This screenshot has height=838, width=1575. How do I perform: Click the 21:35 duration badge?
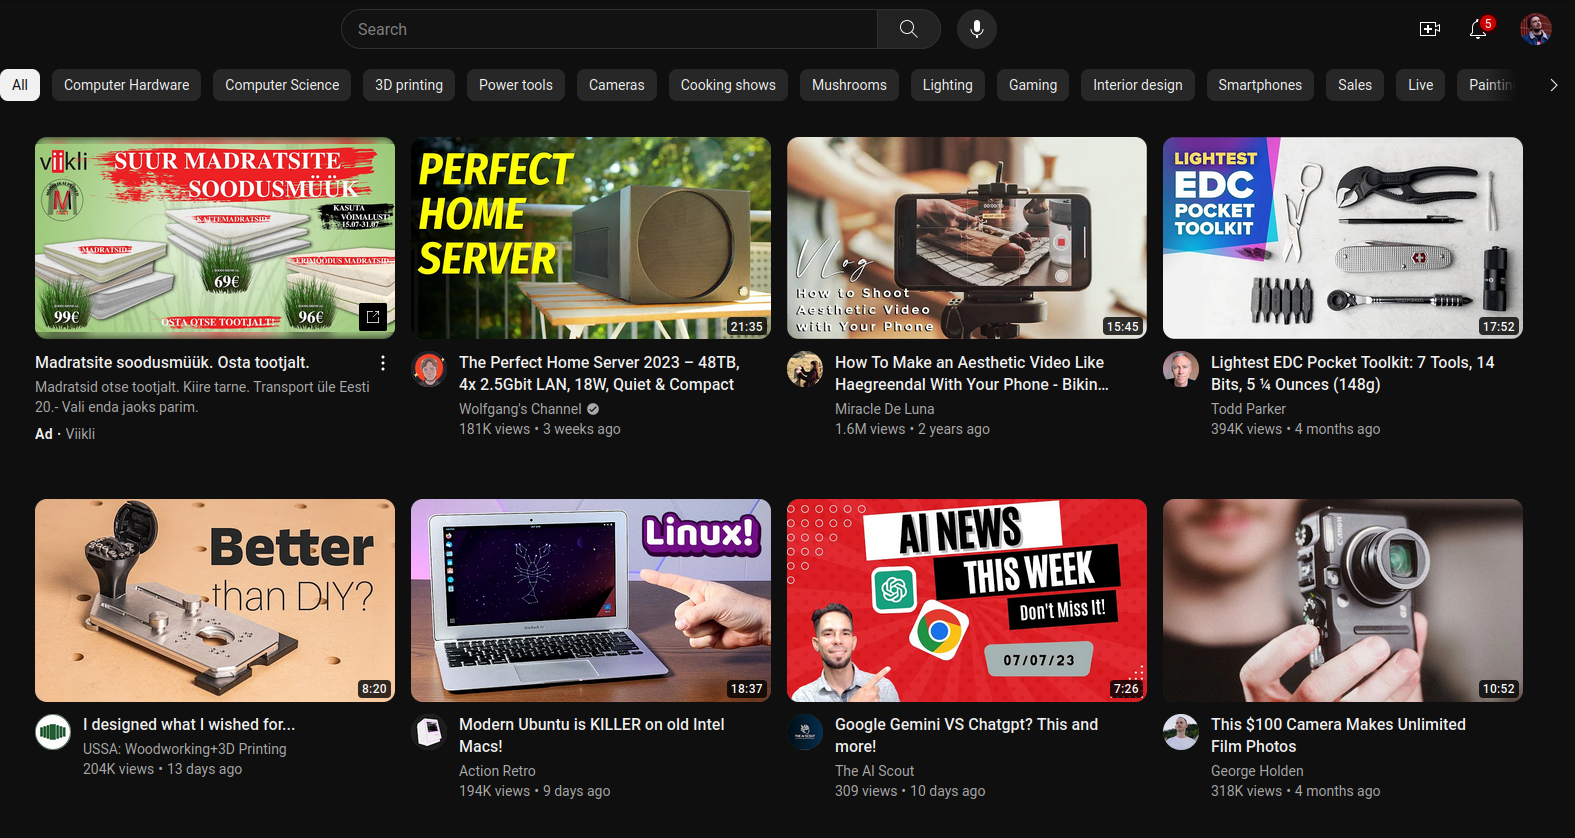(x=747, y=327)
